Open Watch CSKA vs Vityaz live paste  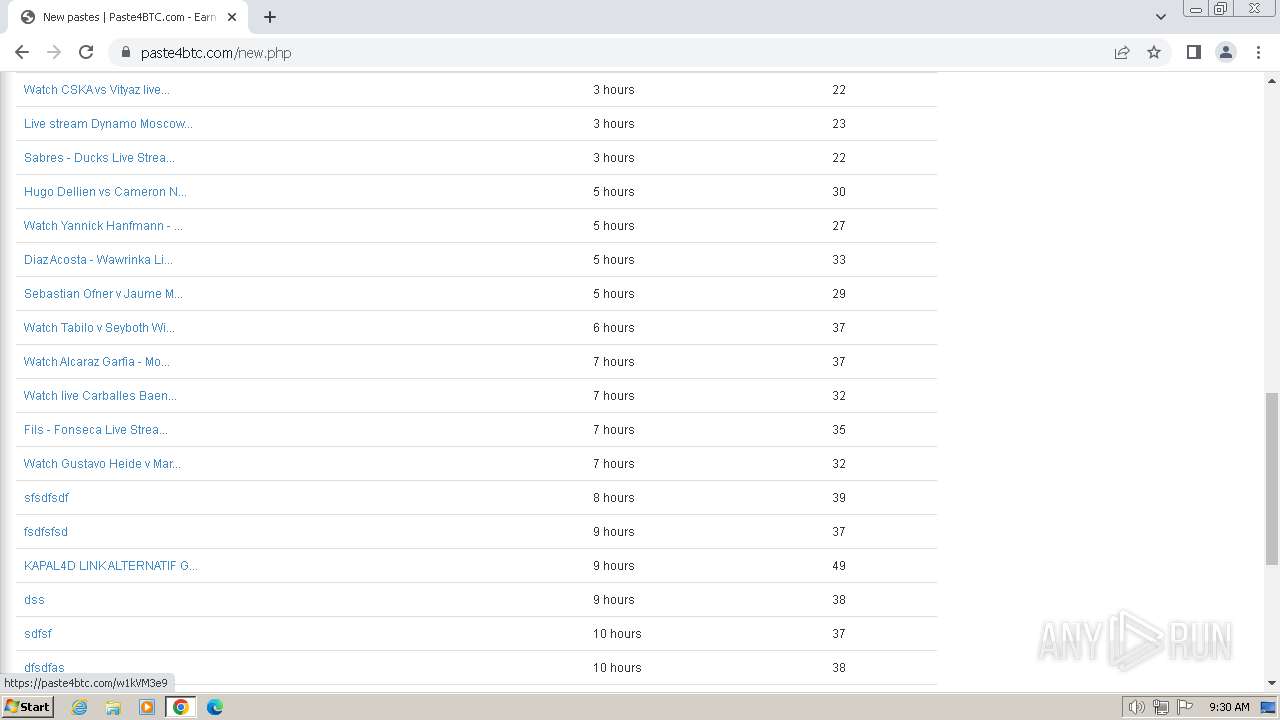pos(97,90)
